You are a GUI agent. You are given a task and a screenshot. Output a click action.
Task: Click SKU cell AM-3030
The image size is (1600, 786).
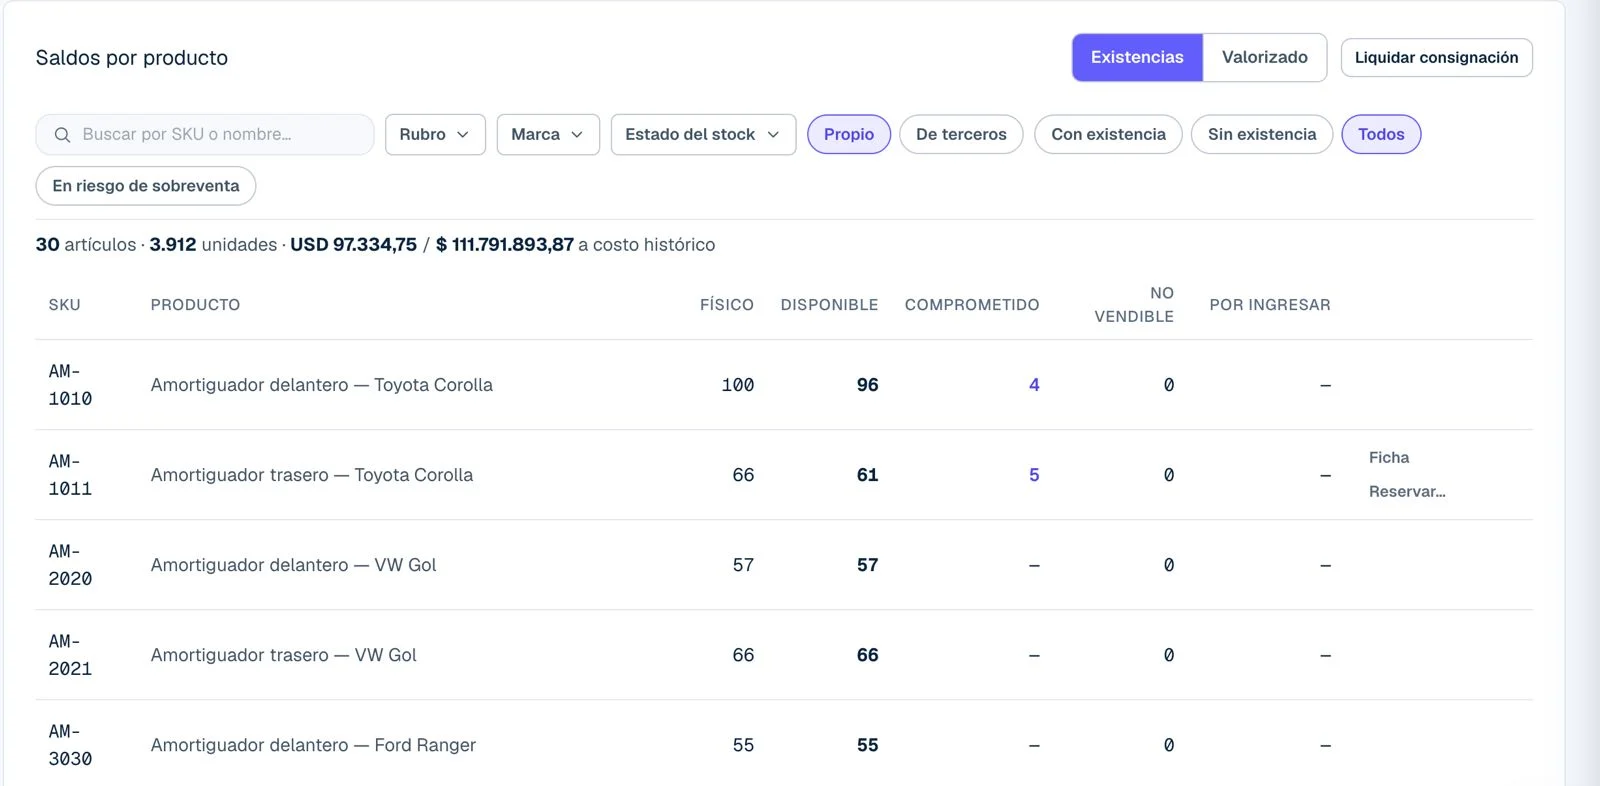pyautogui.click(x=70, y=745)
